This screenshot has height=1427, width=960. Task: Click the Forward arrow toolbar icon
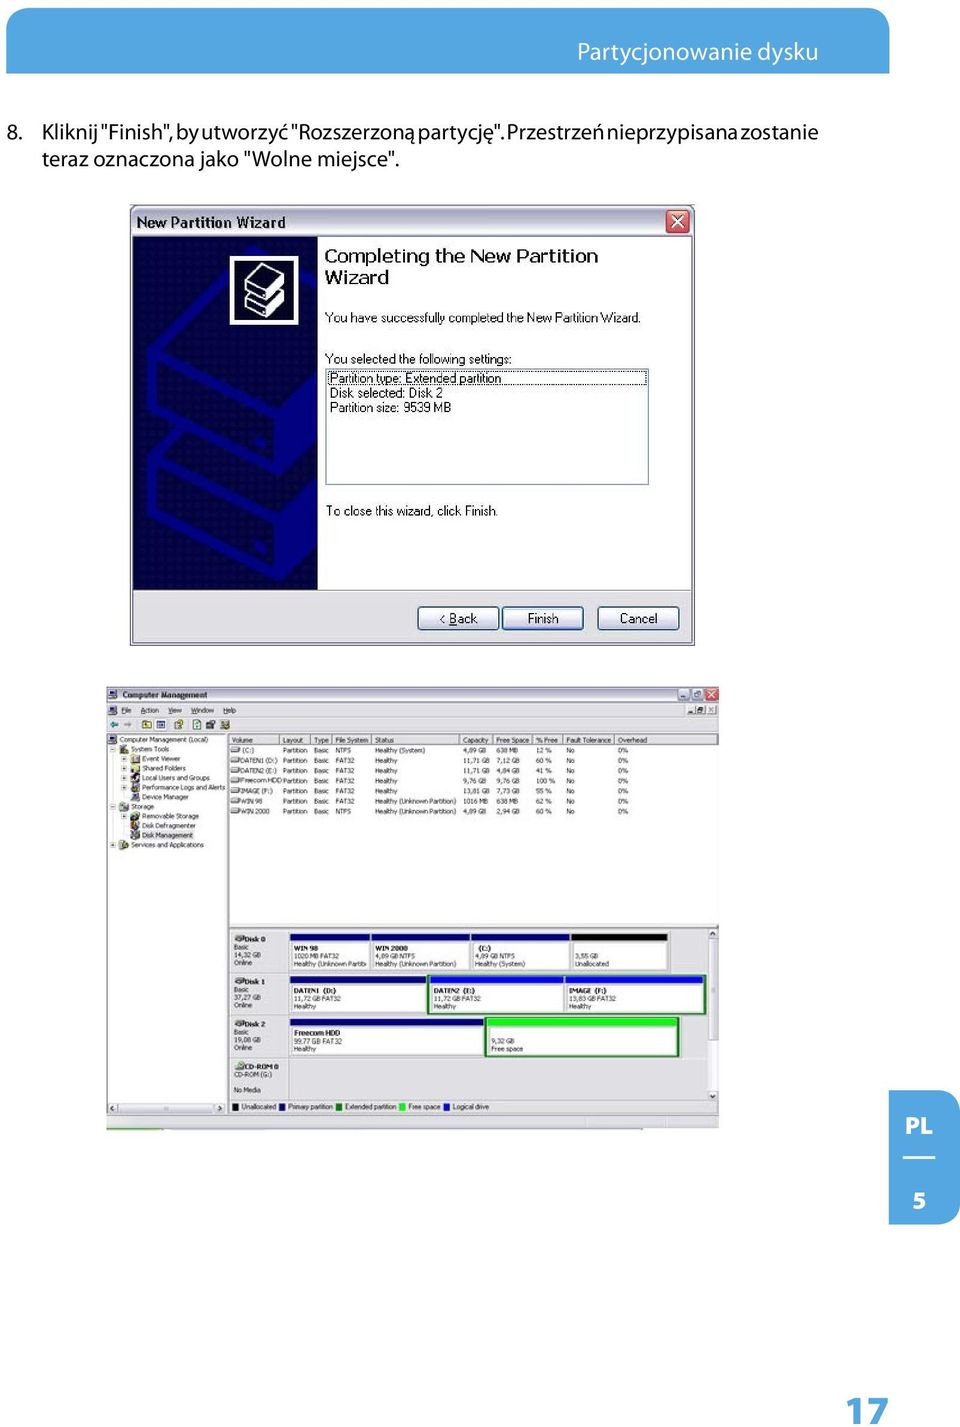point(127,724)
